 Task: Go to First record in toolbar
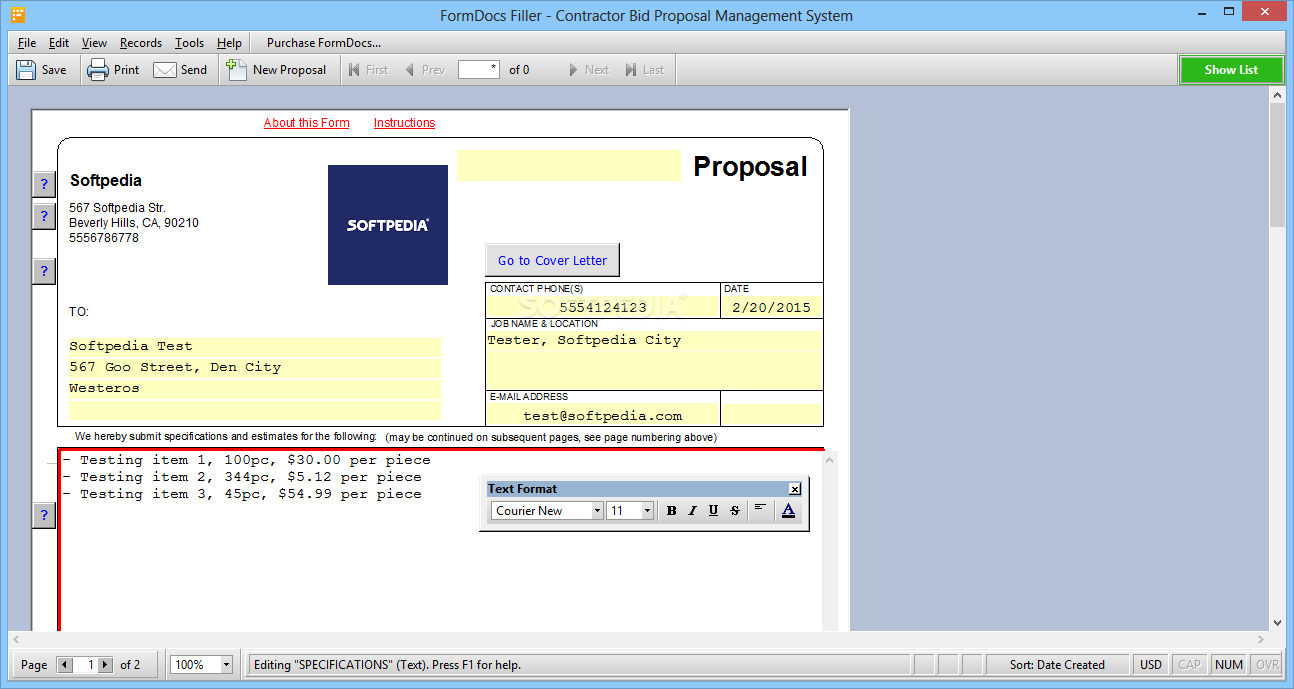point(367,70)
